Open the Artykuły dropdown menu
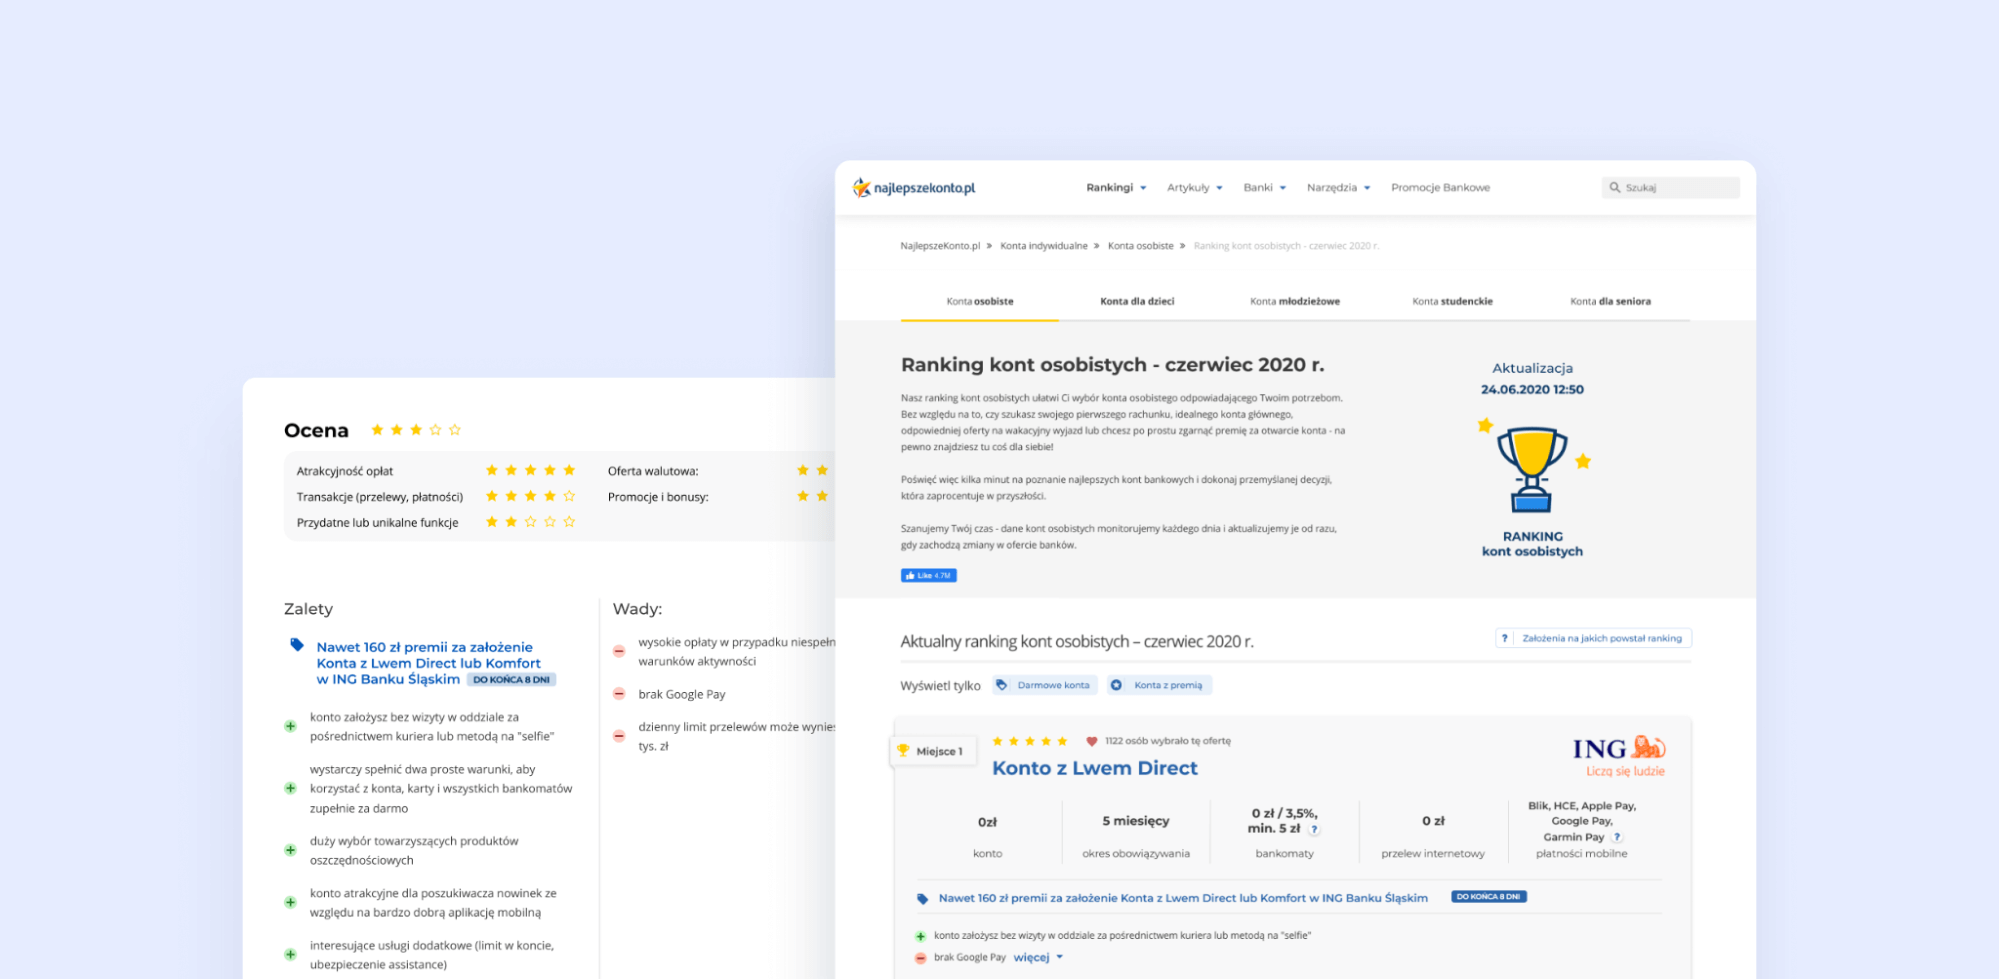Screen dimensions: 1999x980 pyautogui.click(x=1194, y=188)
